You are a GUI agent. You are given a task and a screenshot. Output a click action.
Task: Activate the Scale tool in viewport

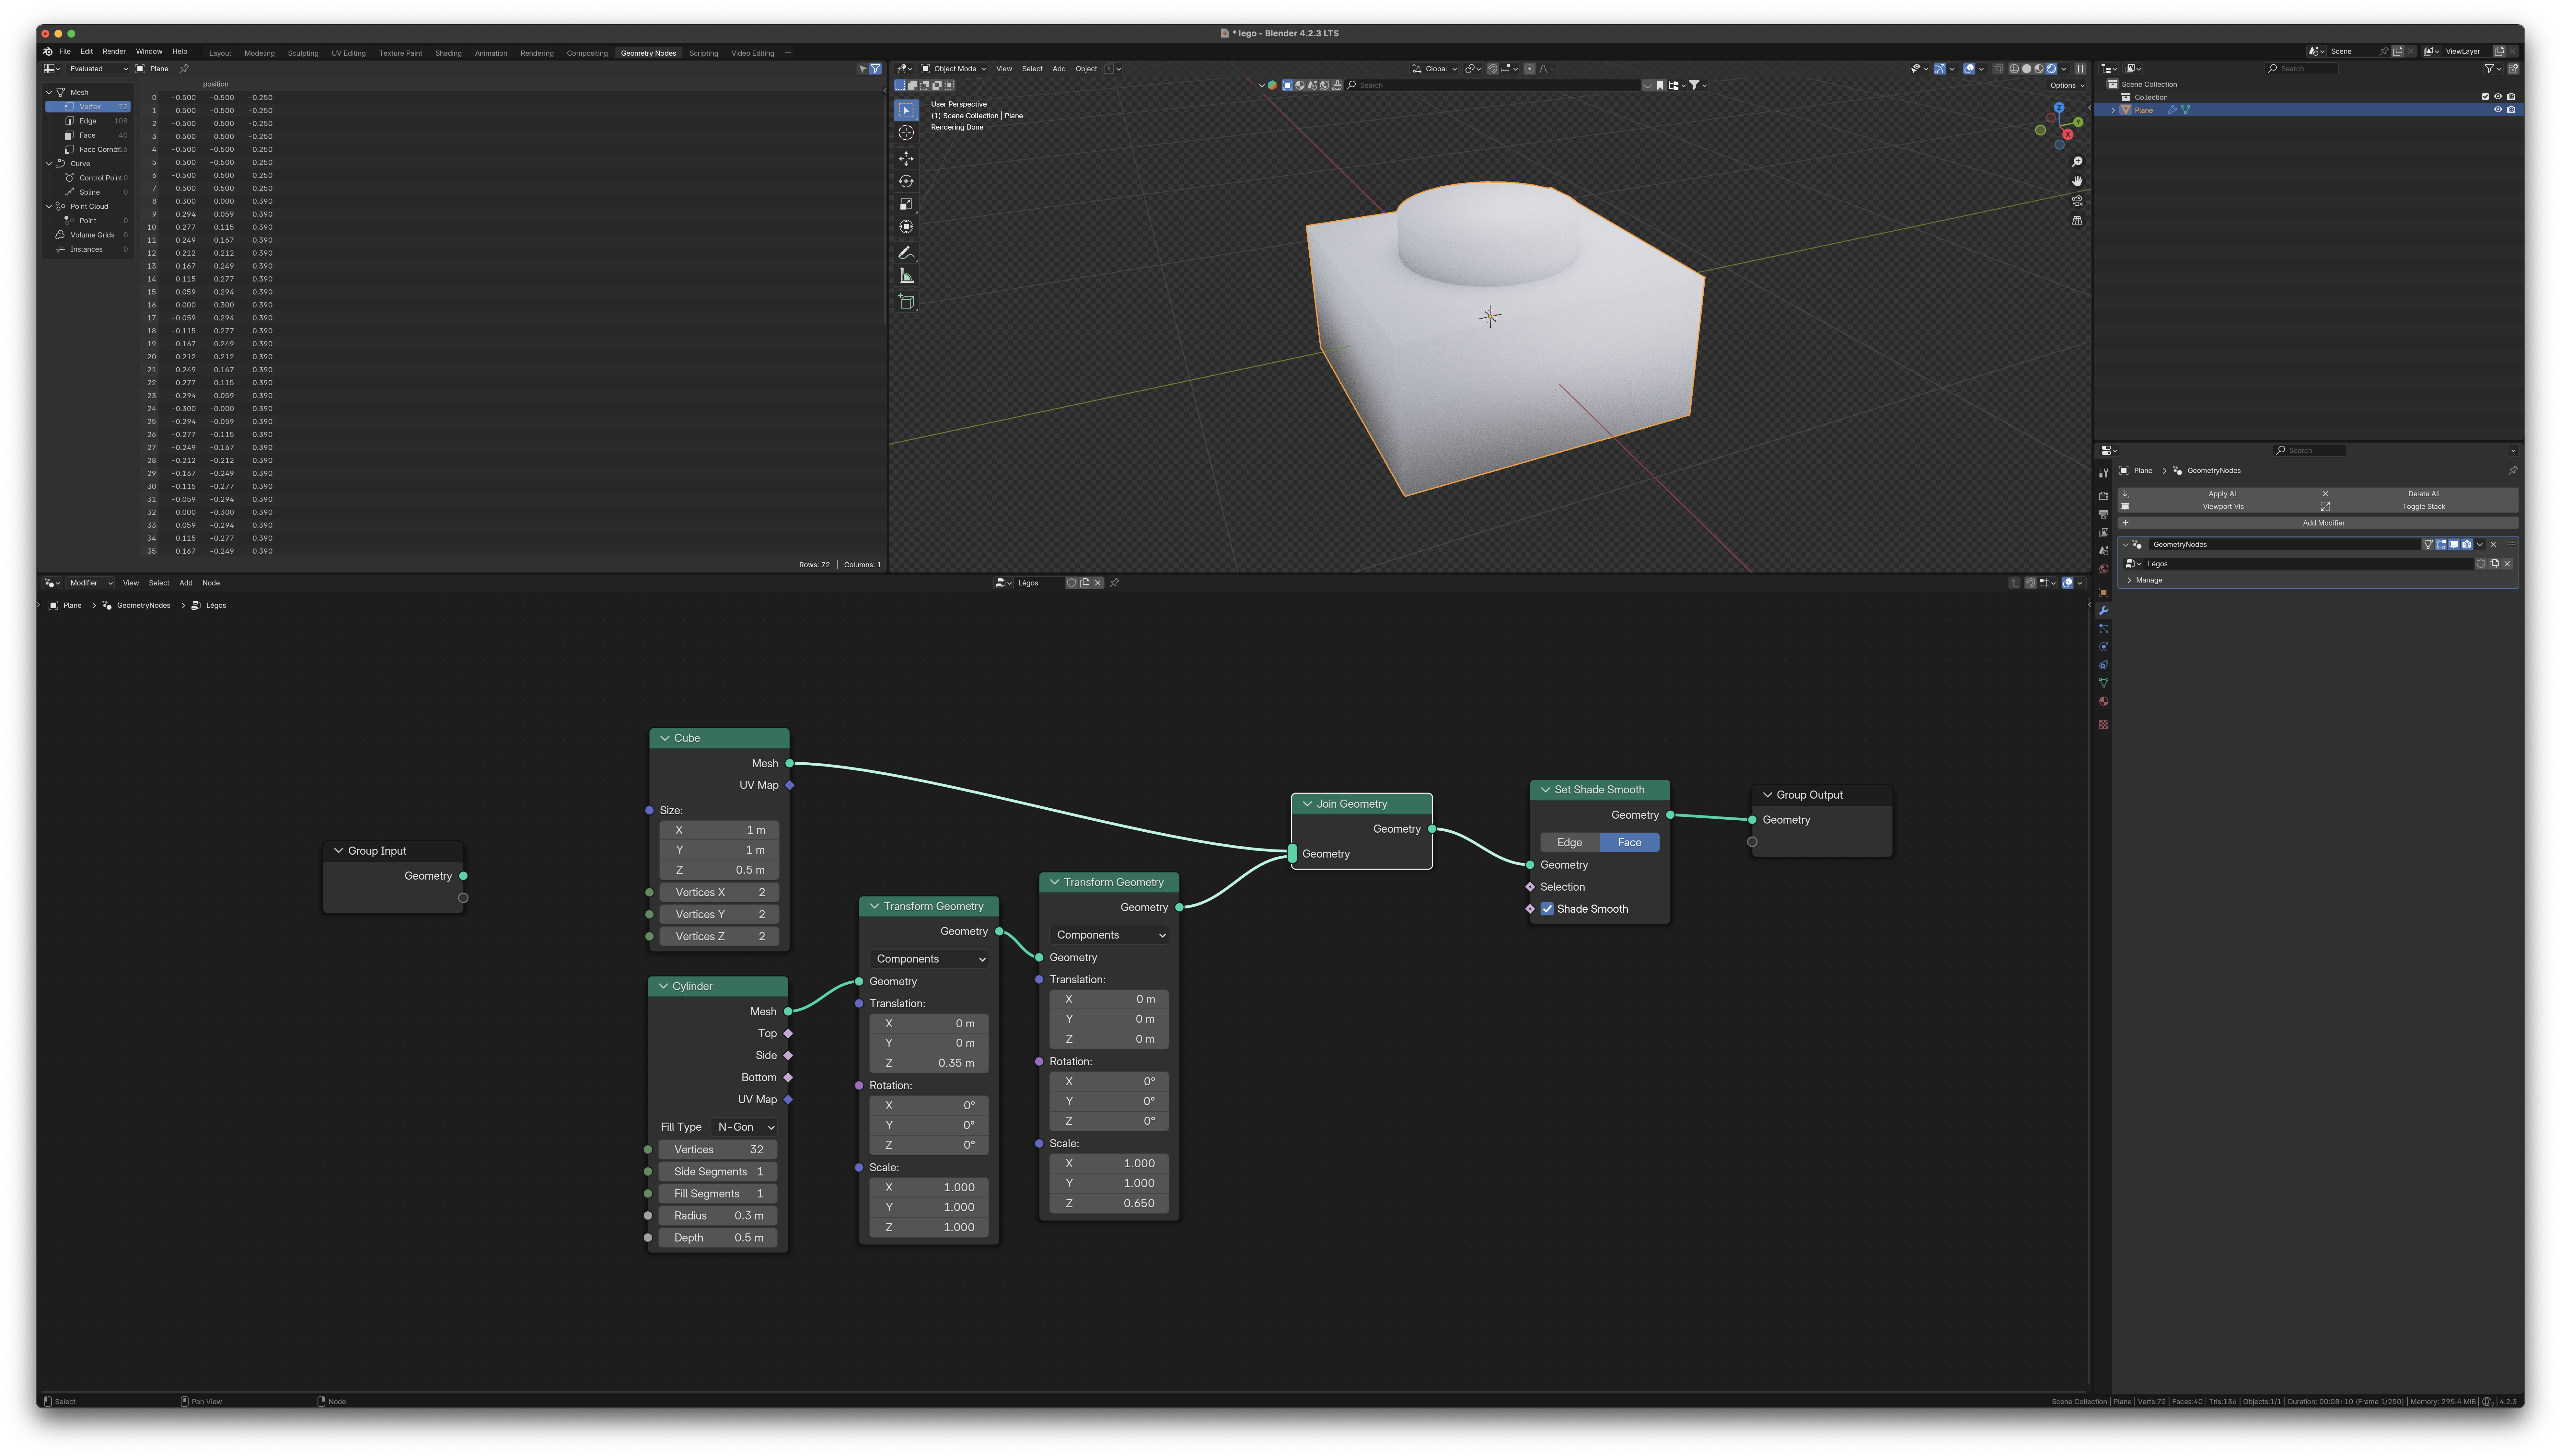point(906,204)
